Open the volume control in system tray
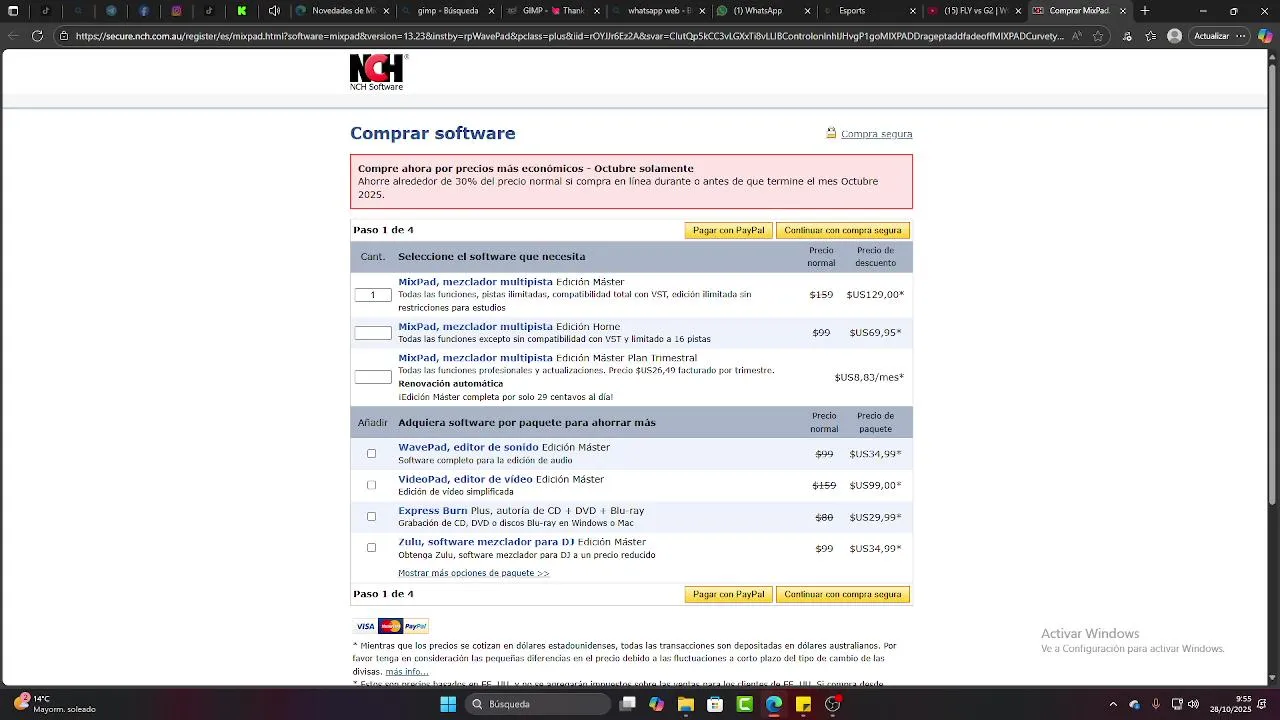1280x720 pixels. 1193,704
